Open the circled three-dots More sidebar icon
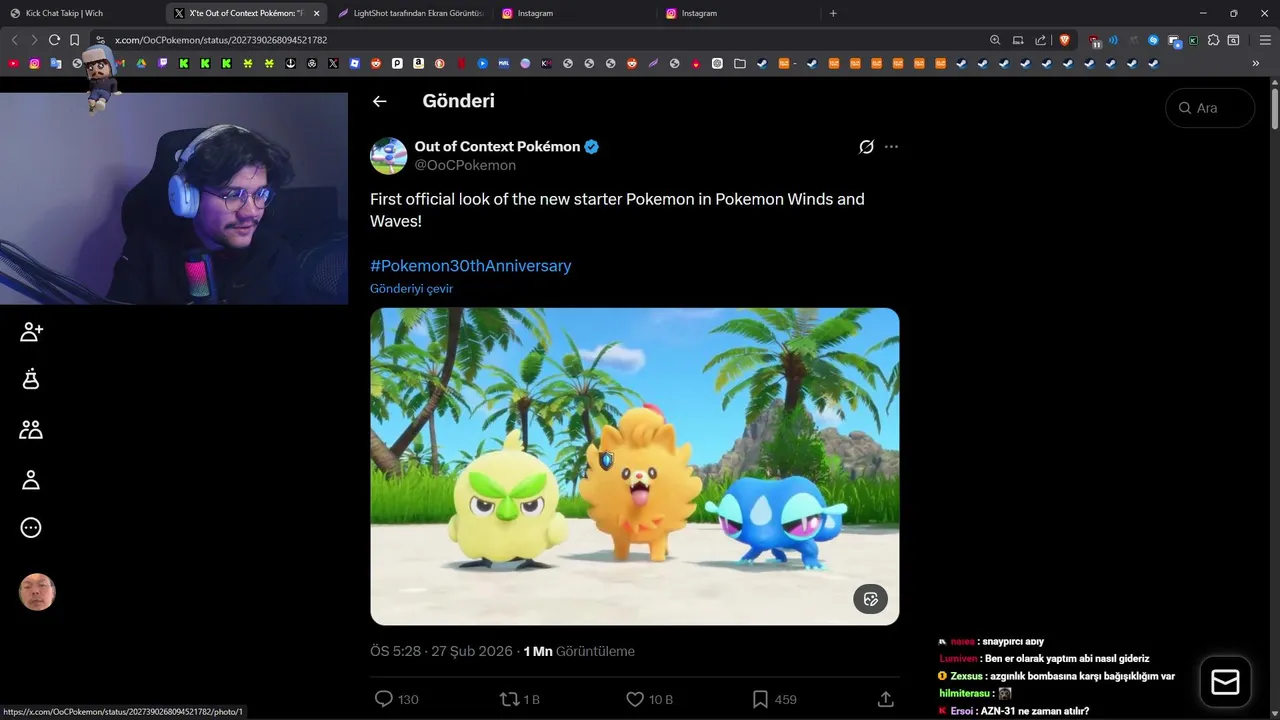The height and width of the screenshot is (720, 1280). [x=31, y=528]
